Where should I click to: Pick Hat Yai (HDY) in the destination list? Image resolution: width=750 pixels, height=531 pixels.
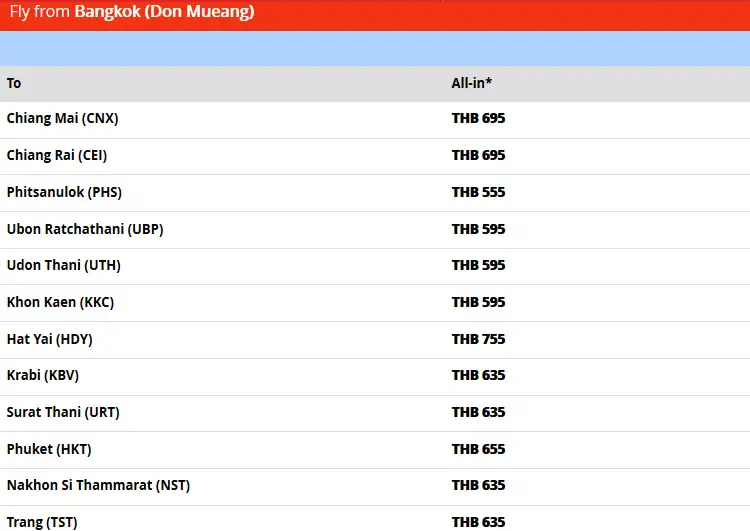click(50, 339)
